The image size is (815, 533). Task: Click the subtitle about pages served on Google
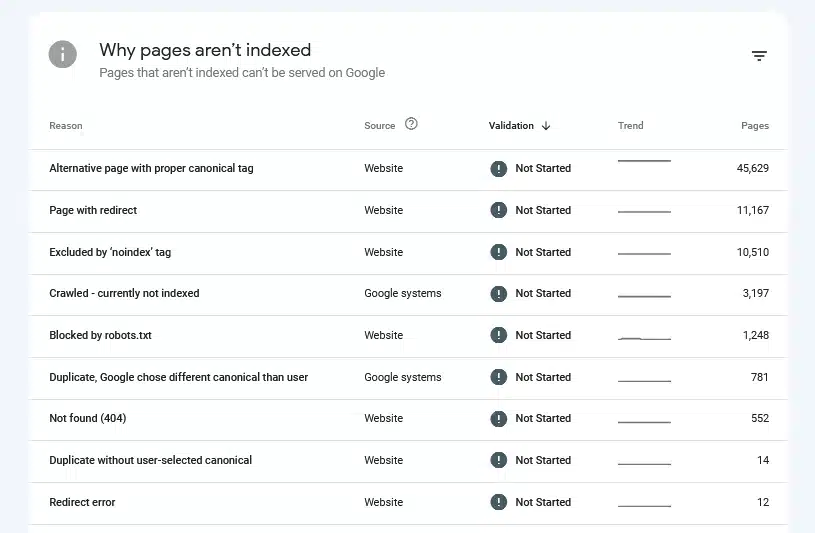click(242, 73)
